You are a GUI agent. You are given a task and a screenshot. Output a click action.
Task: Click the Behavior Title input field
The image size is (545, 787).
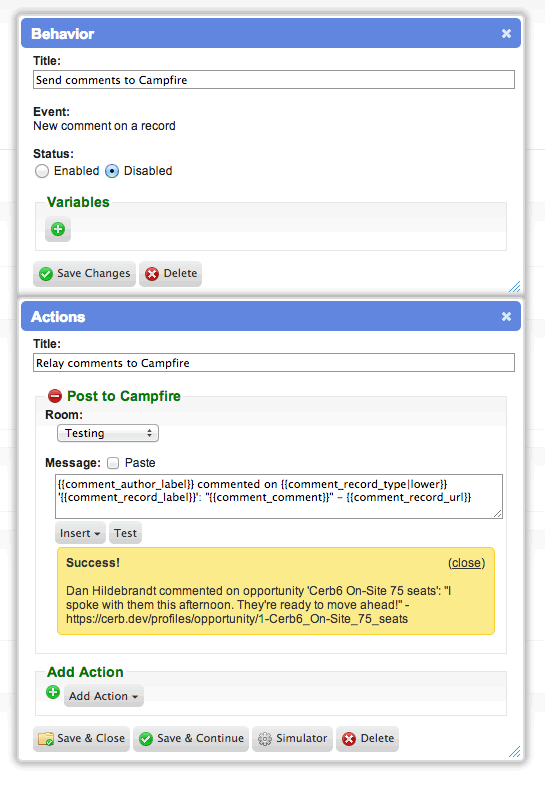(274, 80)
